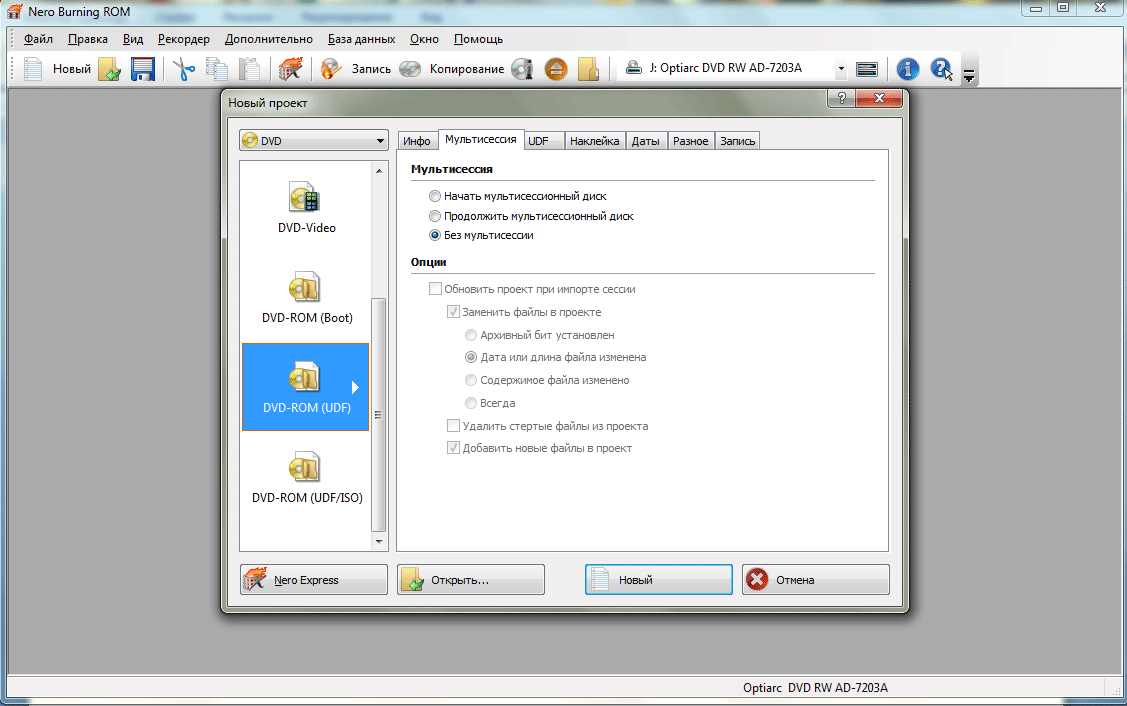Close the Новый проект dialog
1127x706 pixels.
[x=879, y=98]
